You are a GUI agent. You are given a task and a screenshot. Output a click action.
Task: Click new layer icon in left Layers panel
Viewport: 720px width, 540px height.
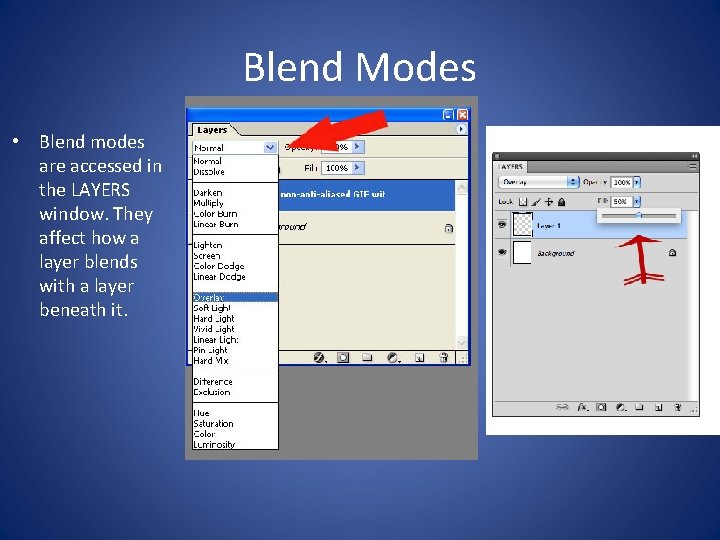click(x=419, y=358)
